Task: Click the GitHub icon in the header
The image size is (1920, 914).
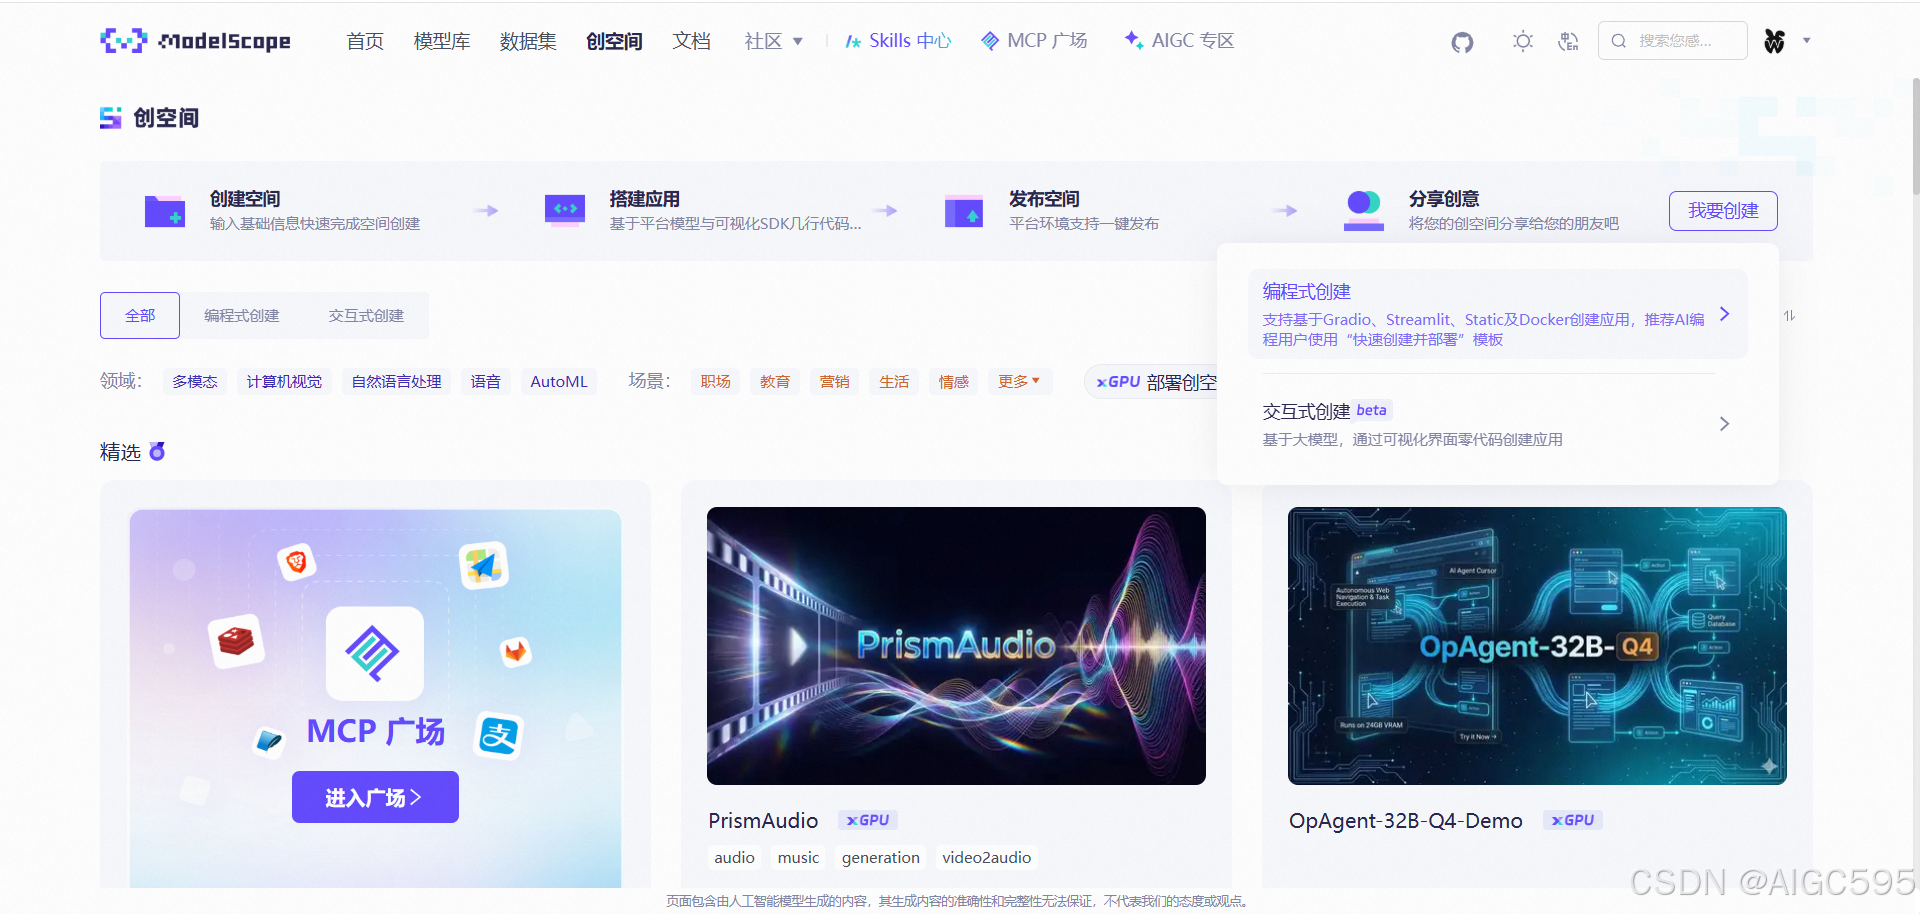Action: click(x=1462, y=42)
